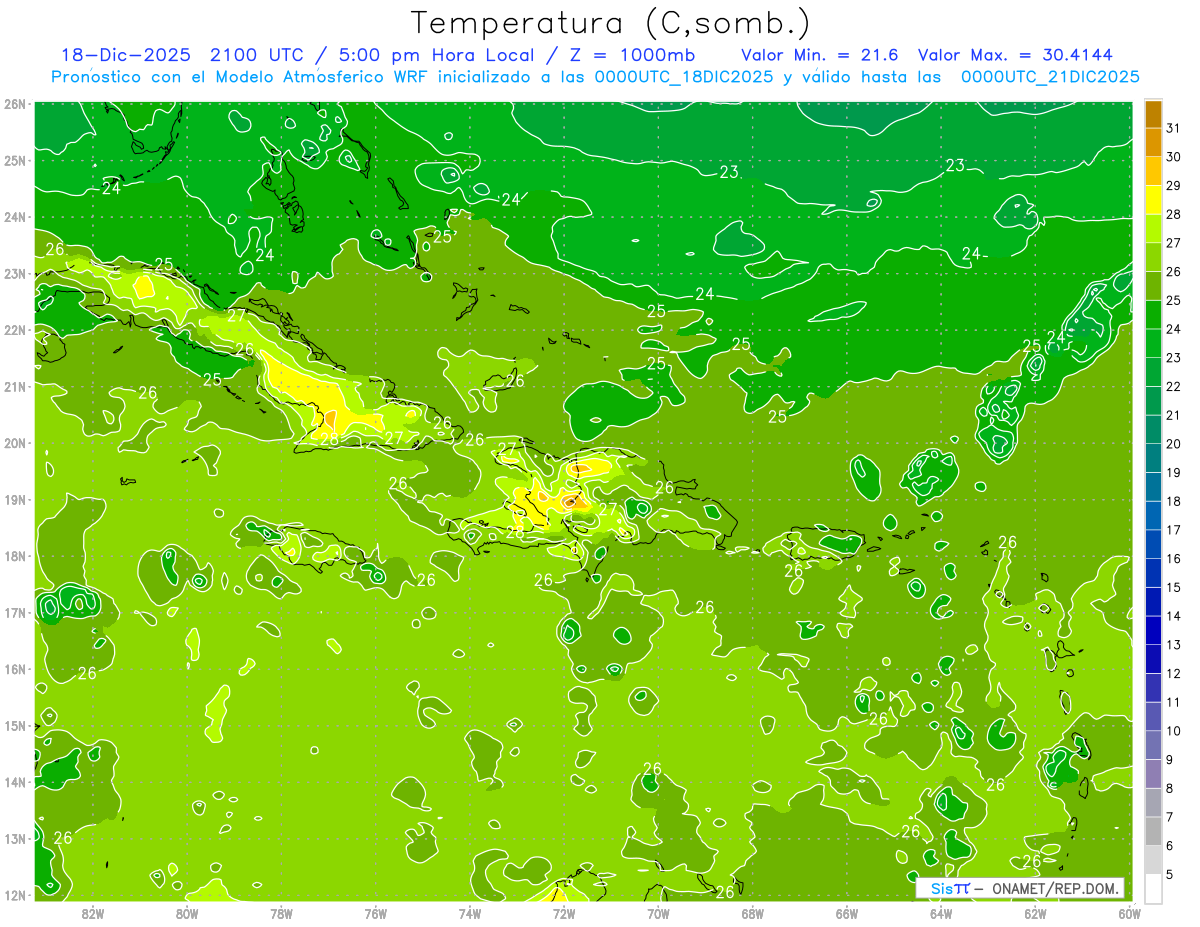Screen dimensions: 1200x927
Task: Click the "20N" latitude axis label
Action: pyautogui.click(x=15, y=443)
